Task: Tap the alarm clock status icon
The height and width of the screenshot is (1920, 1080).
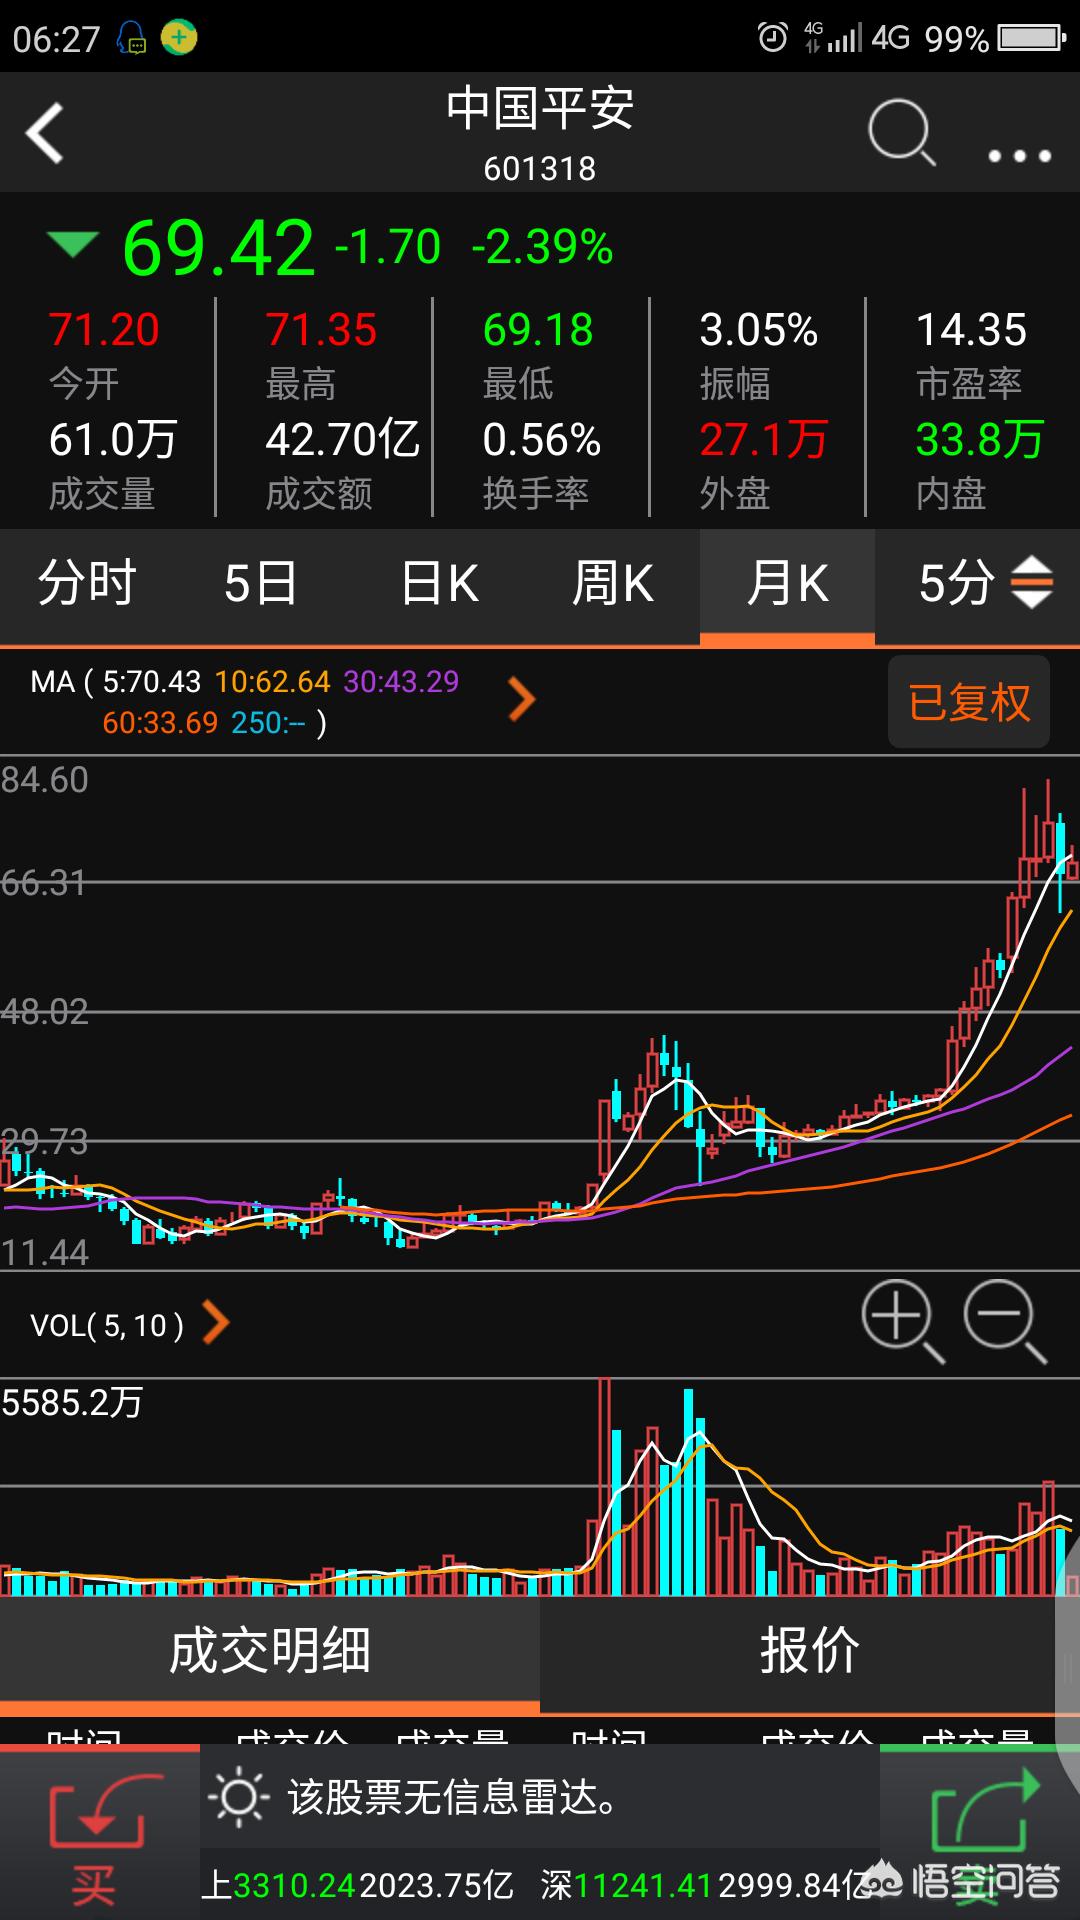Action: [x=773, y=38]
